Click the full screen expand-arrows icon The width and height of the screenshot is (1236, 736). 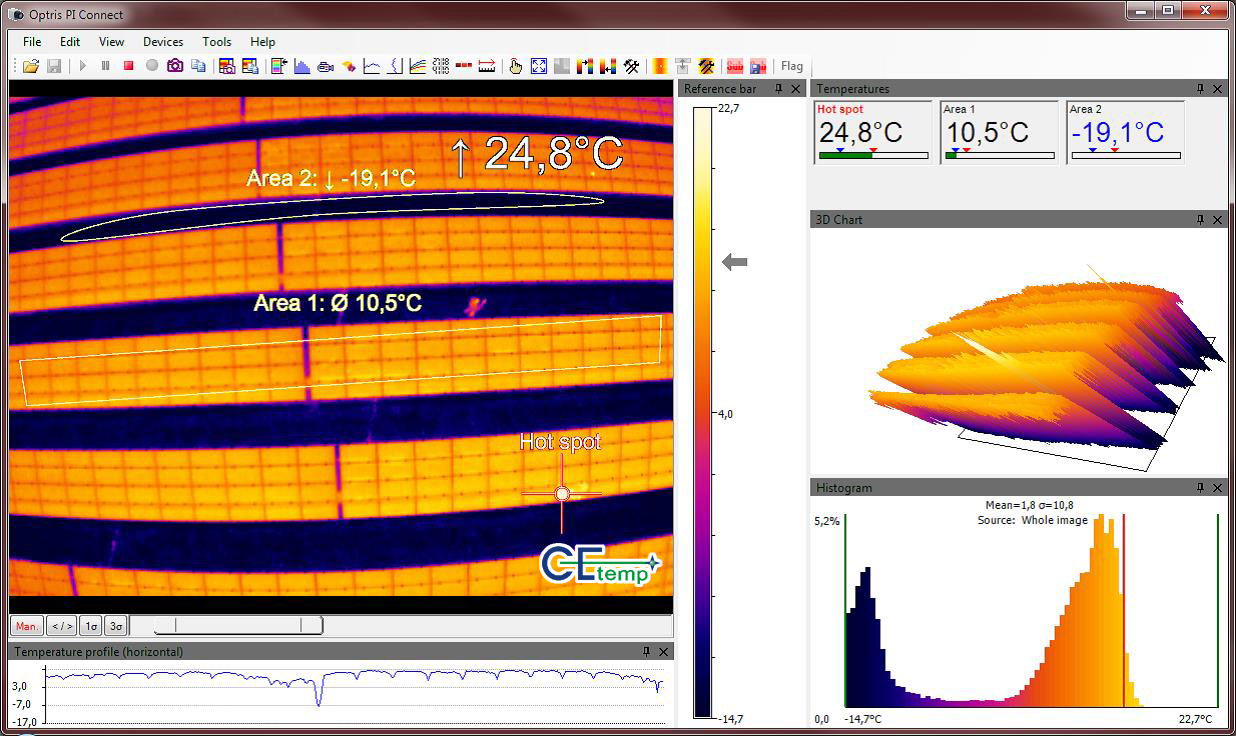[539, 66]
